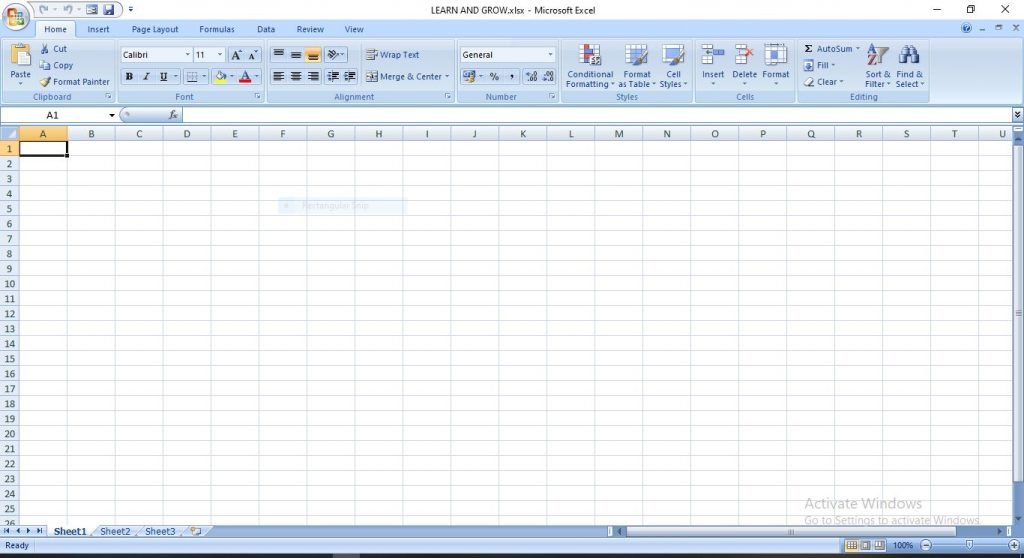This screenshot has width=1024, height=558.
Task: Click the zoom slider handle
Action: 969,545
